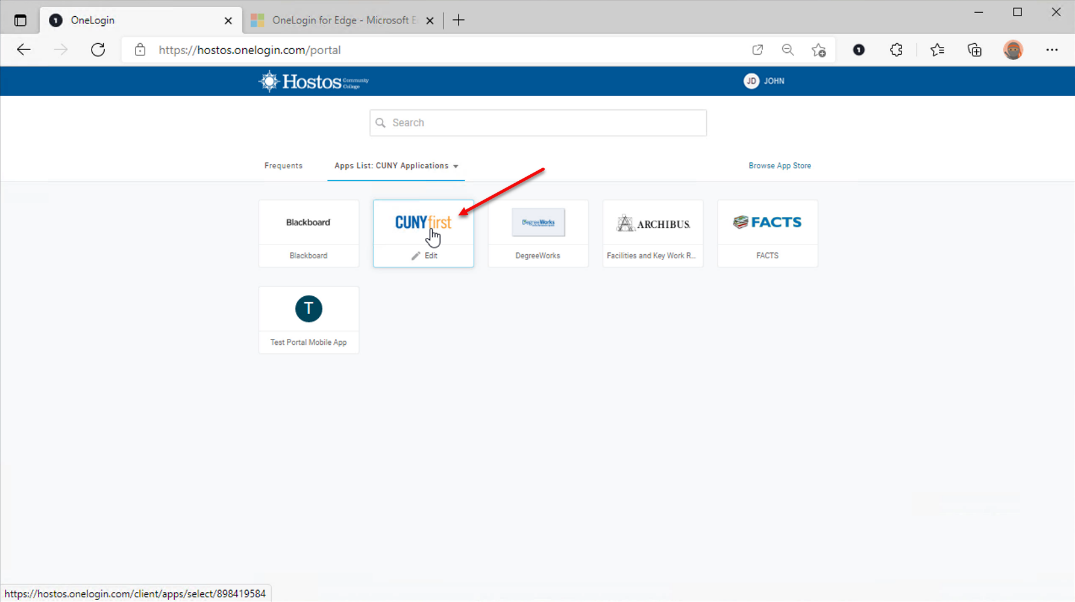Click the CUNYfirst logo tile
This screenshot has height=602, width=1075.
(x=423, y=222)
